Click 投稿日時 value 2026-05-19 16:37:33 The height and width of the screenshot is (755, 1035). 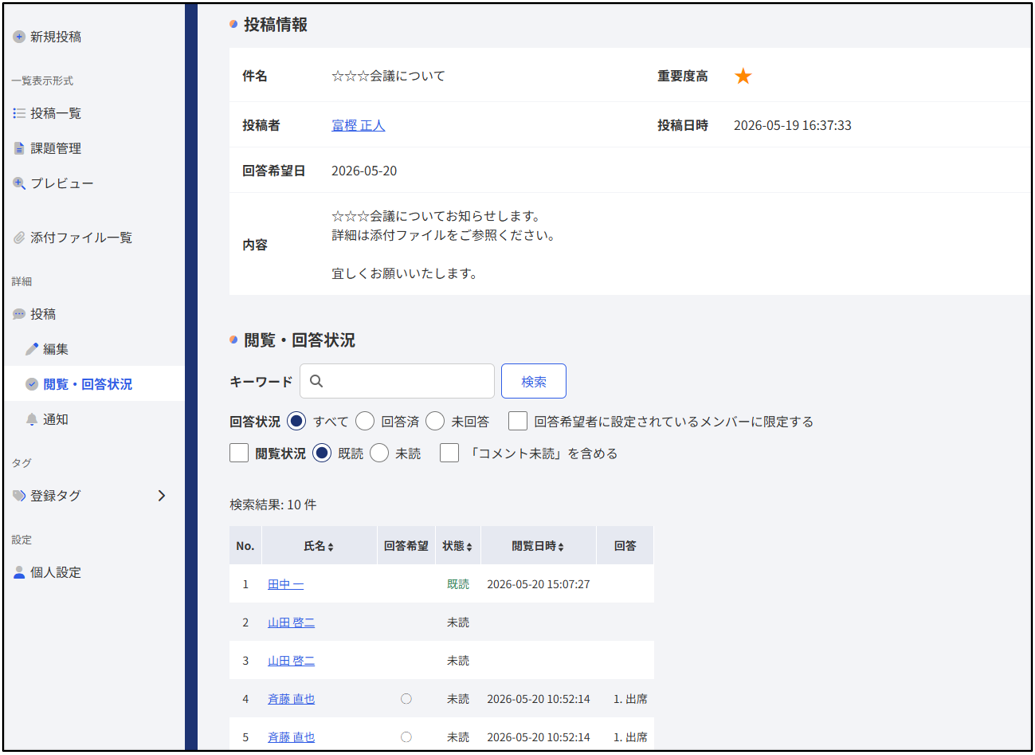coord(793,125)
